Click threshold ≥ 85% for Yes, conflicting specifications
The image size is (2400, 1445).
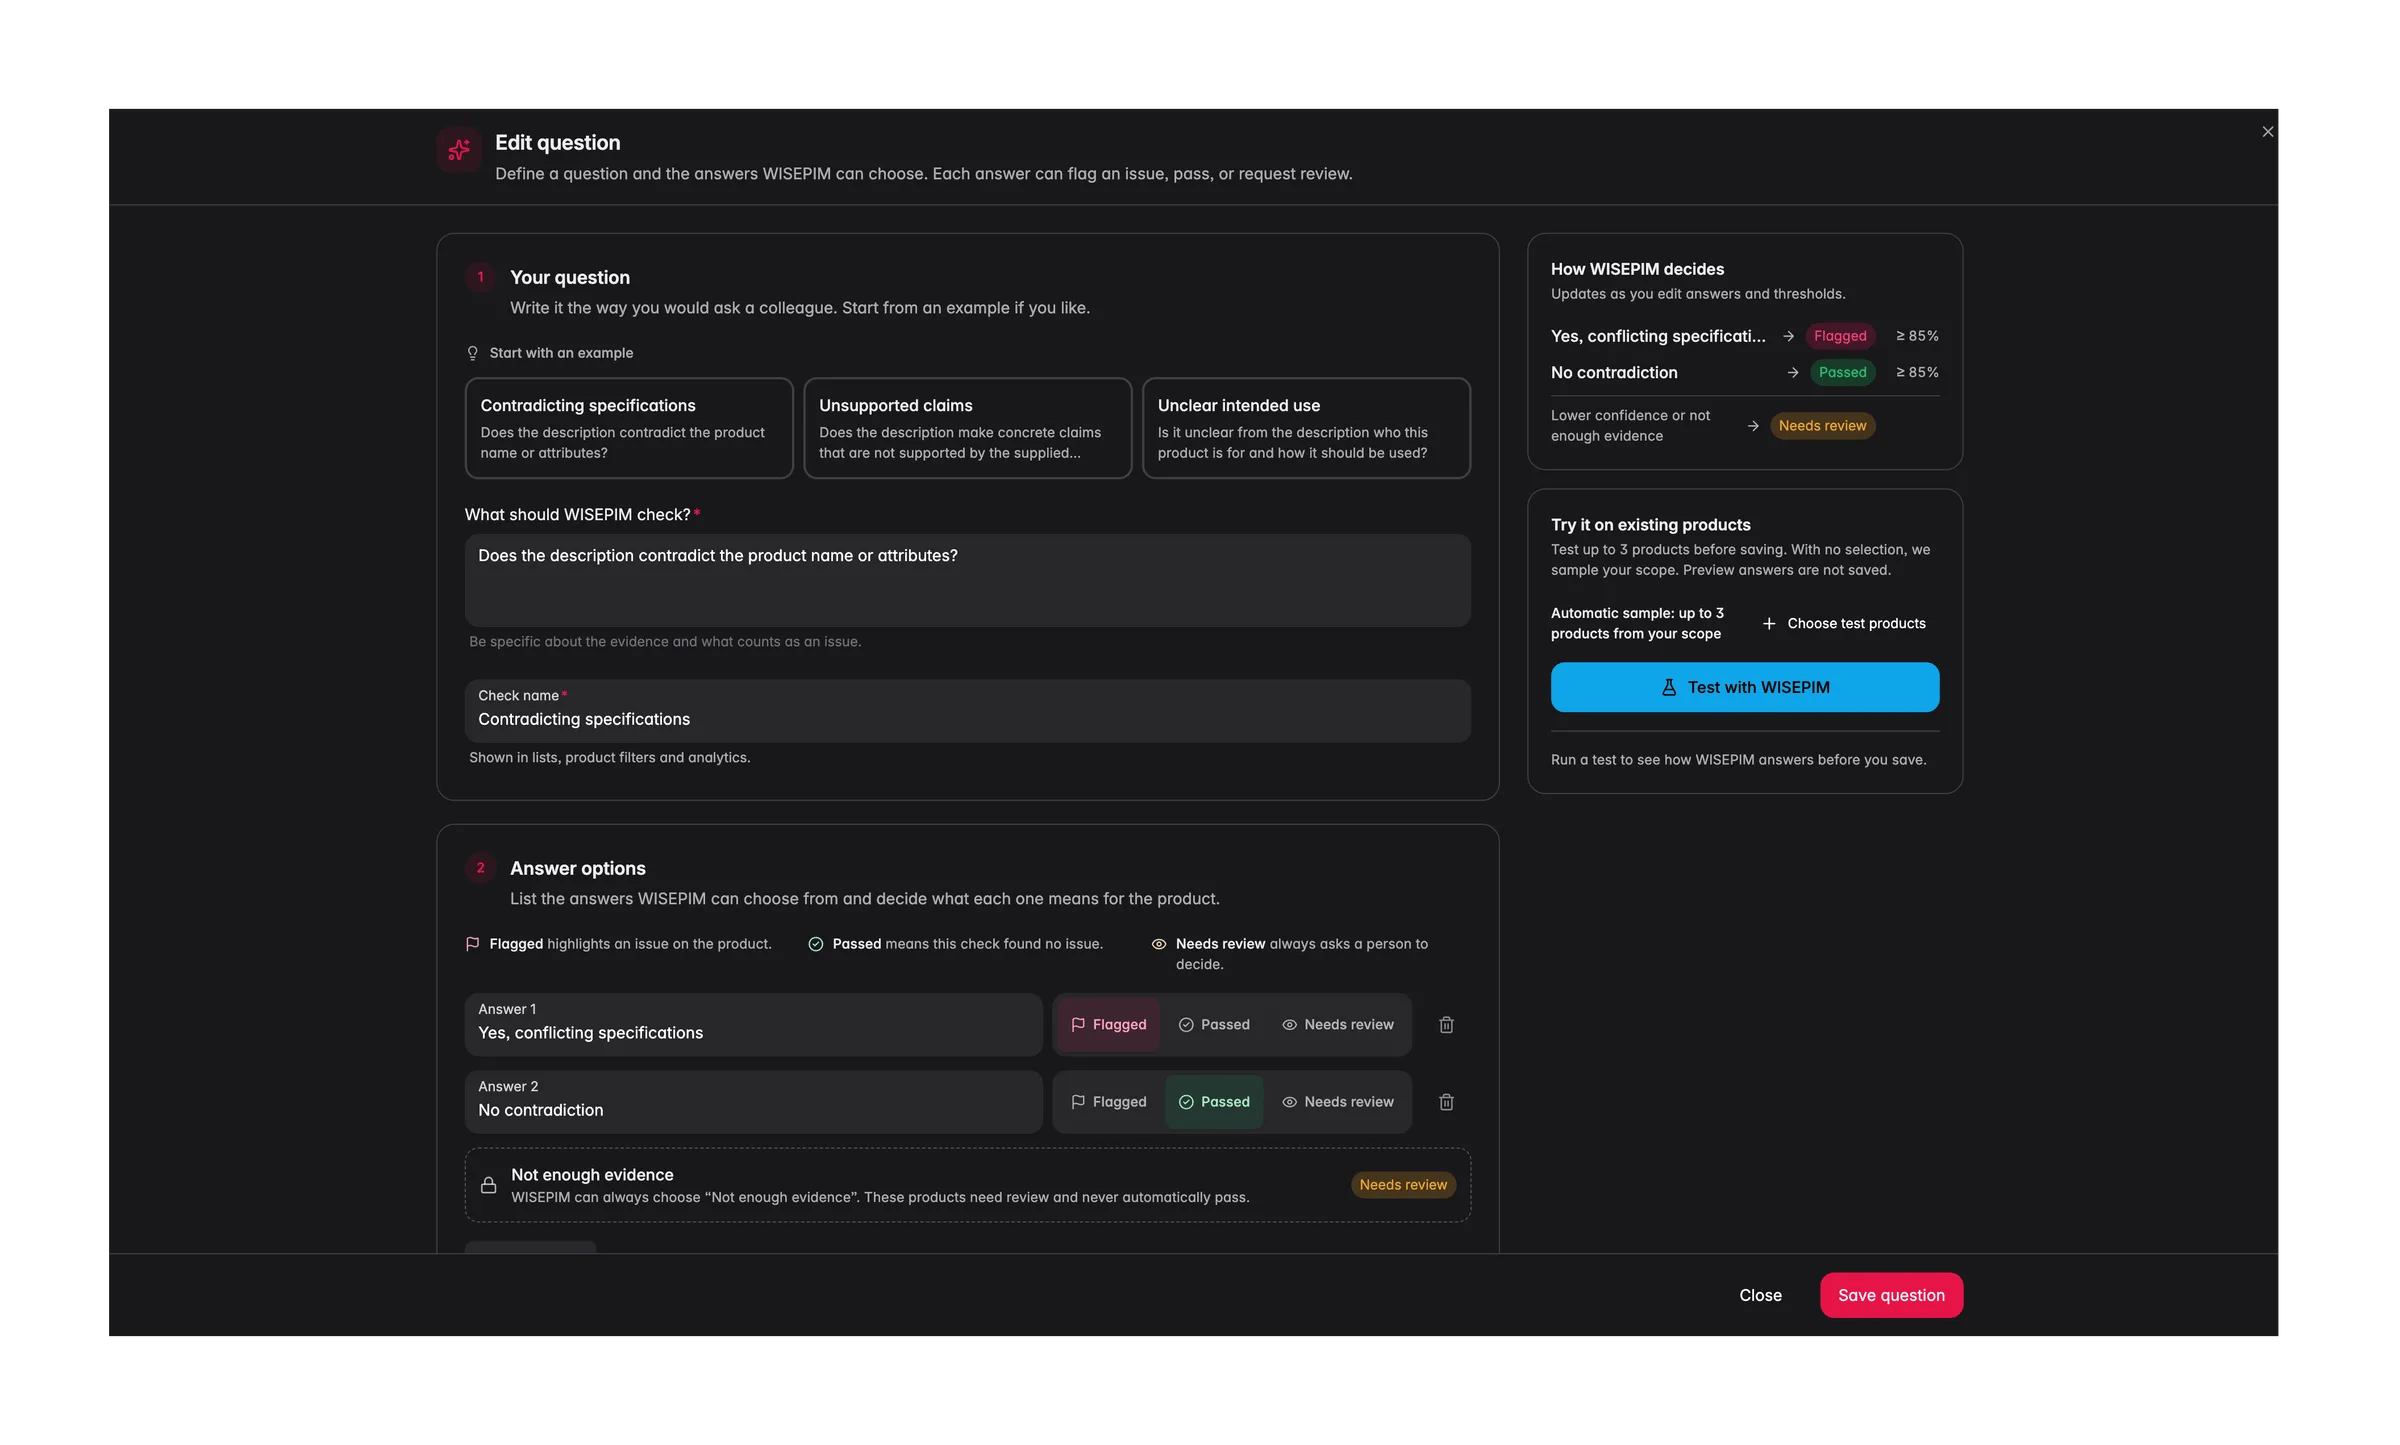tap(1917, 336)
